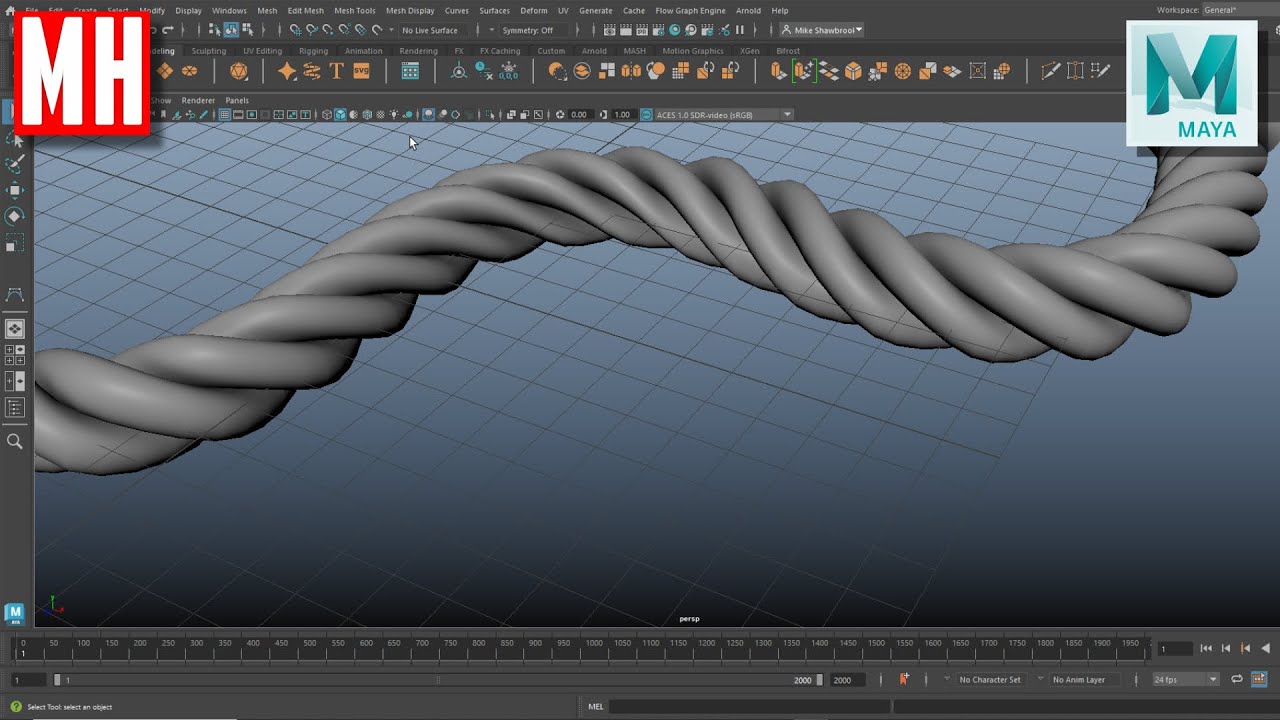Open the Outliner list icon in sidebar

(x=15, y=407)
